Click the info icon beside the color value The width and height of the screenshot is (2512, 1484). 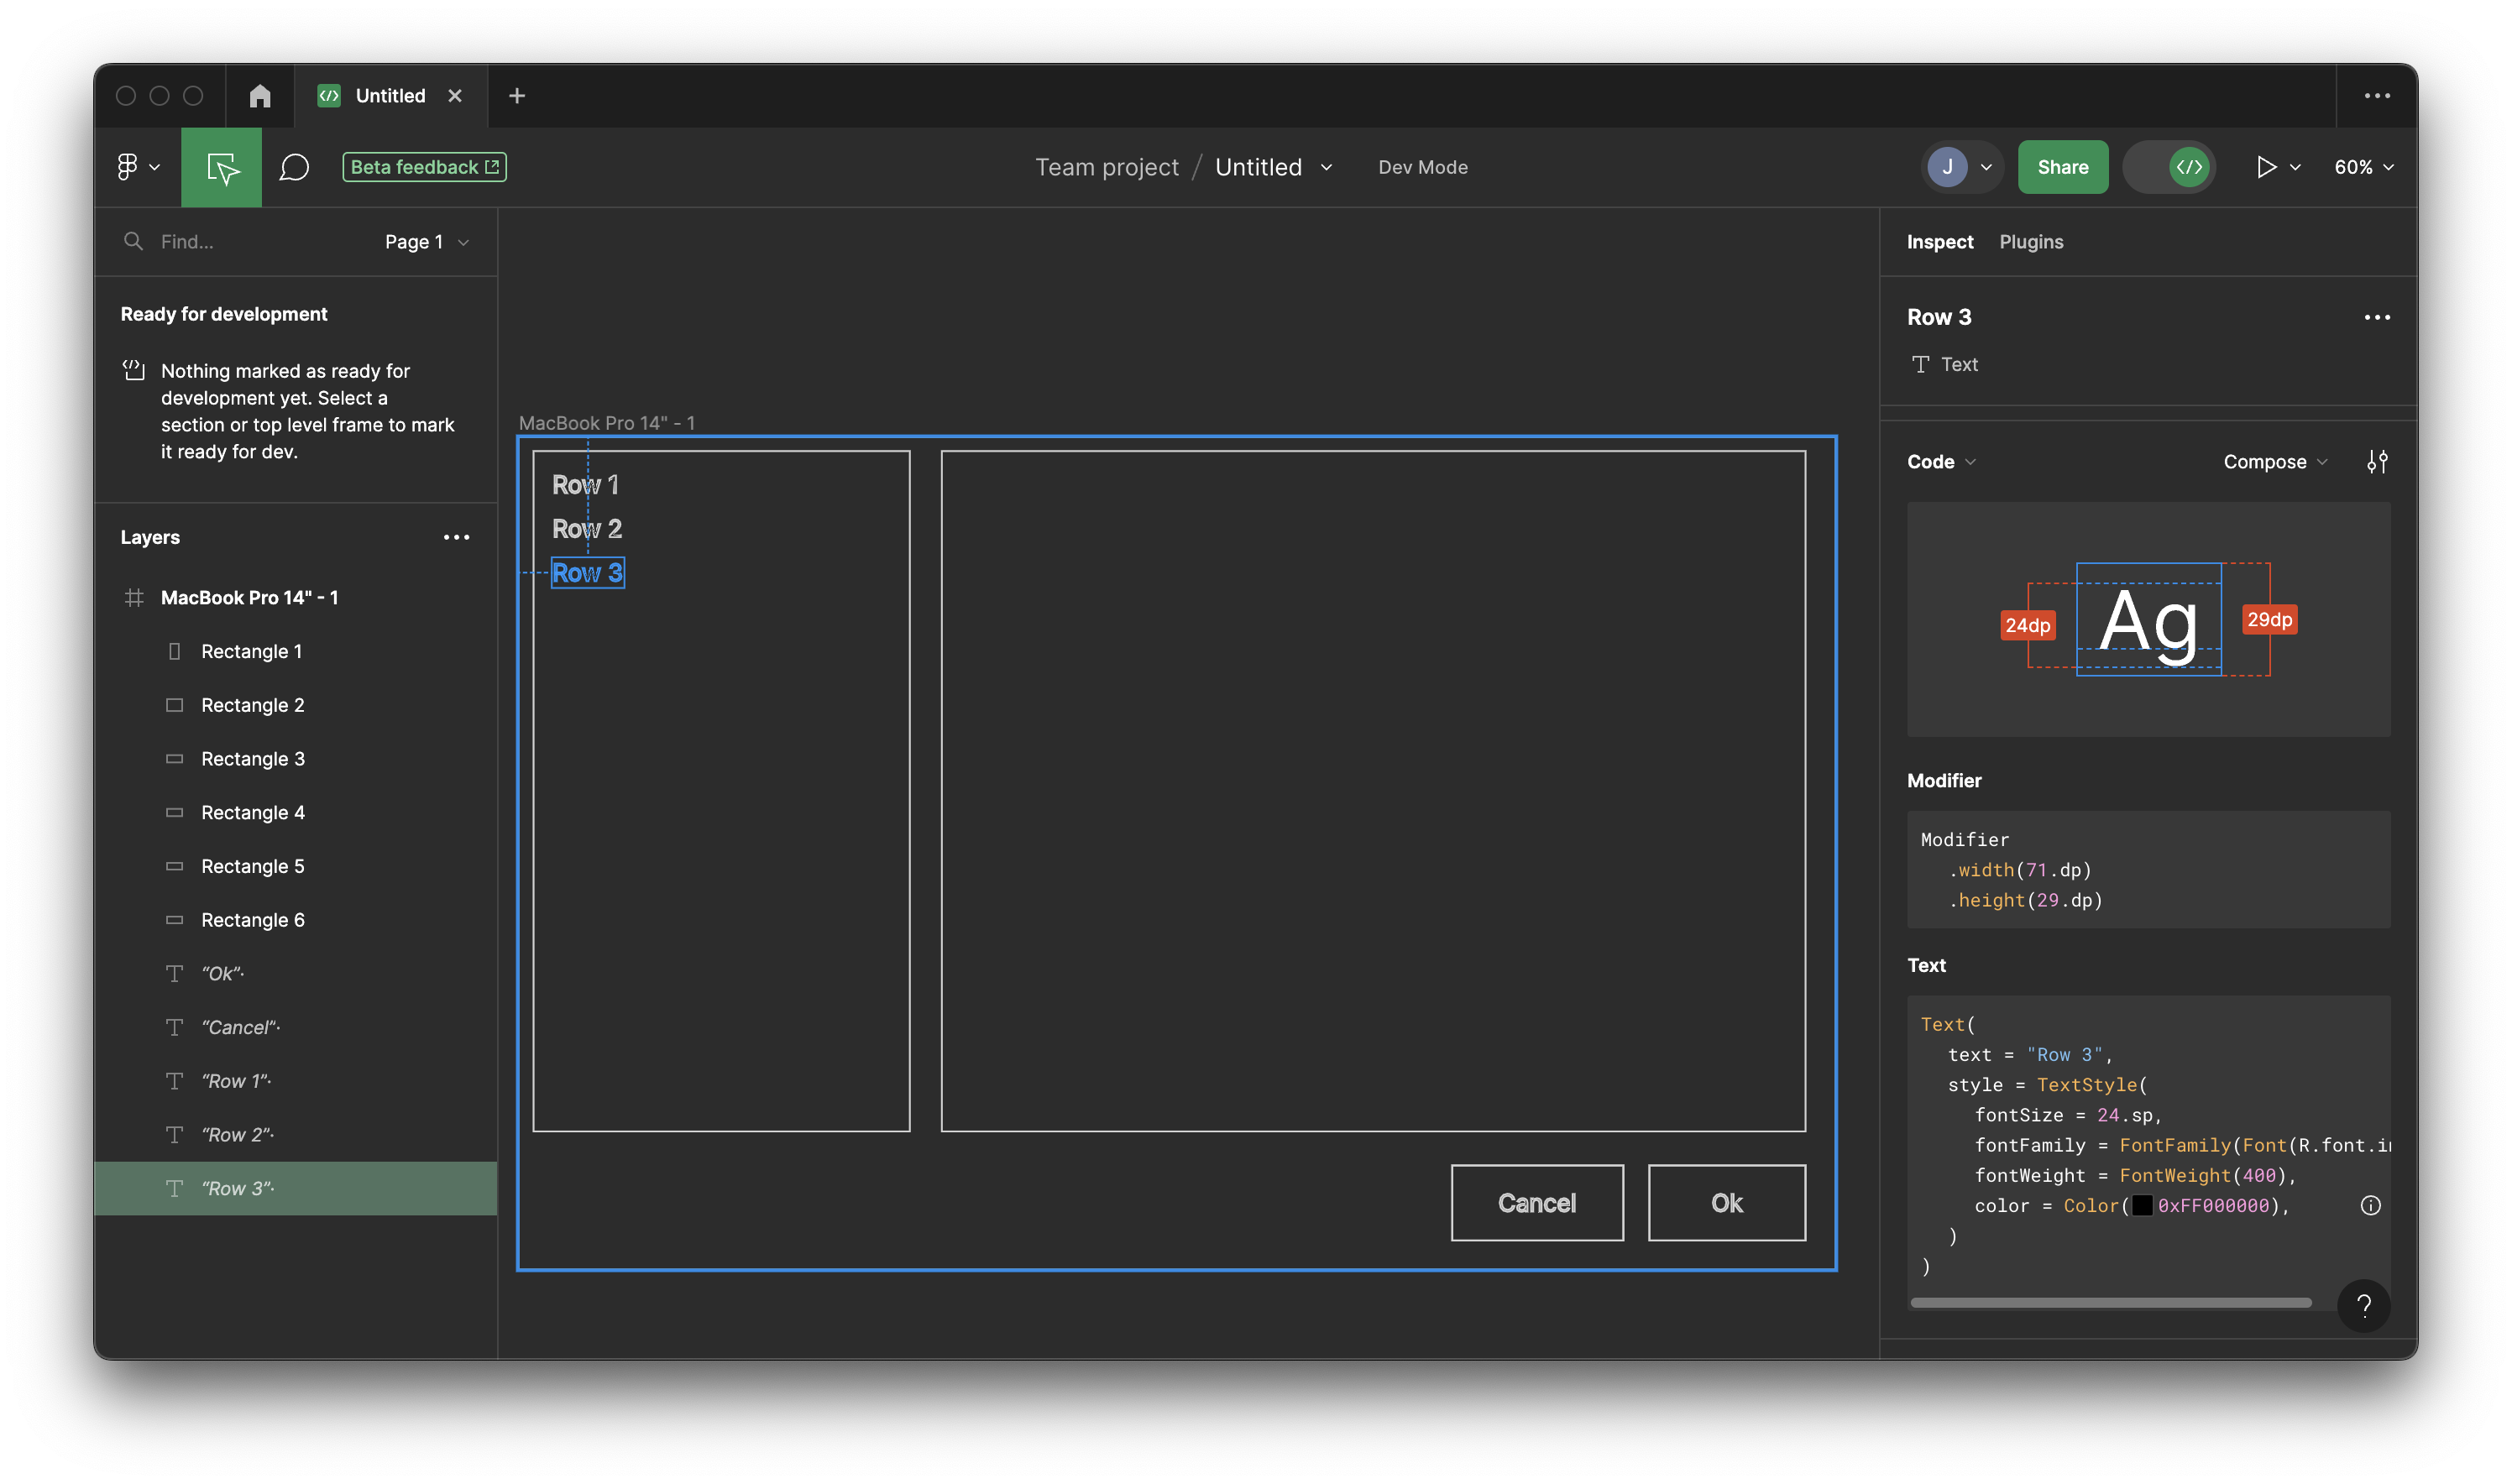pyautogui.click(x=2369, y=1206)
